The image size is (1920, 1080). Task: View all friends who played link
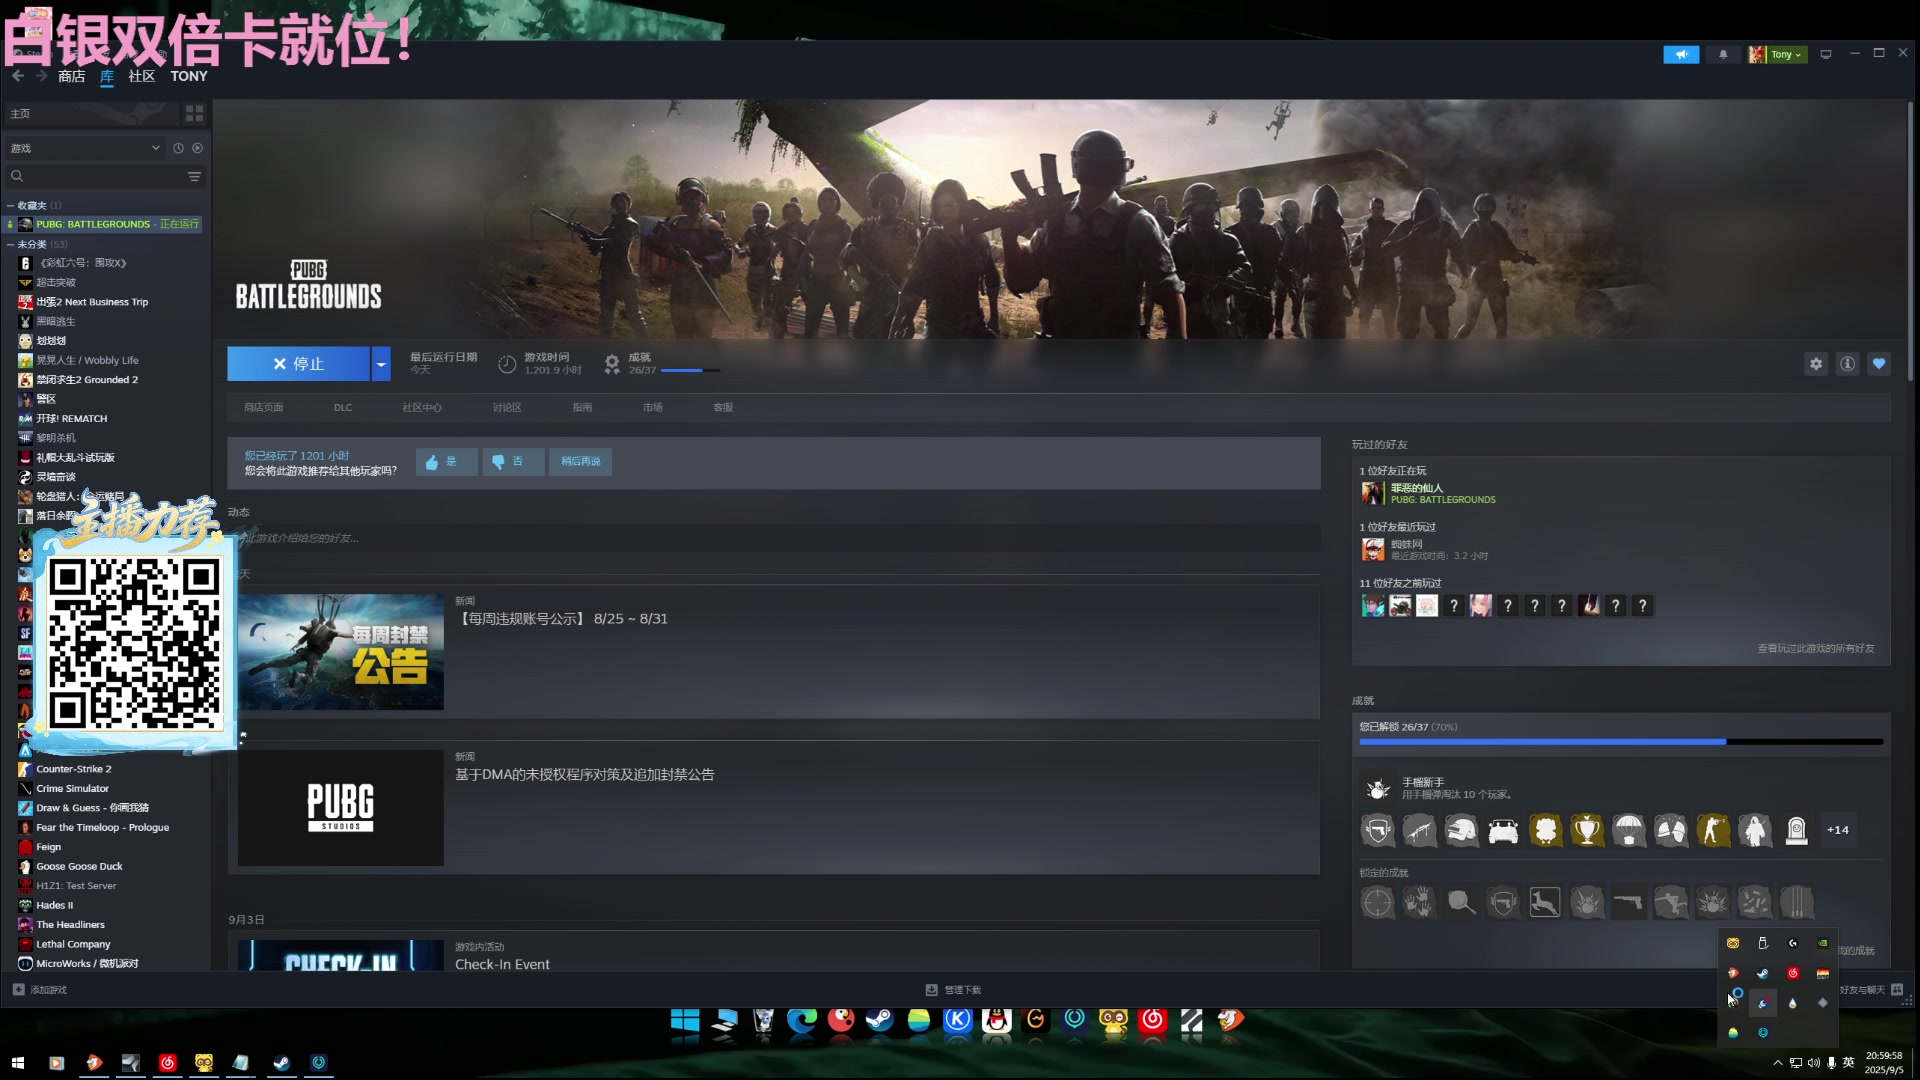(1816, 649)
